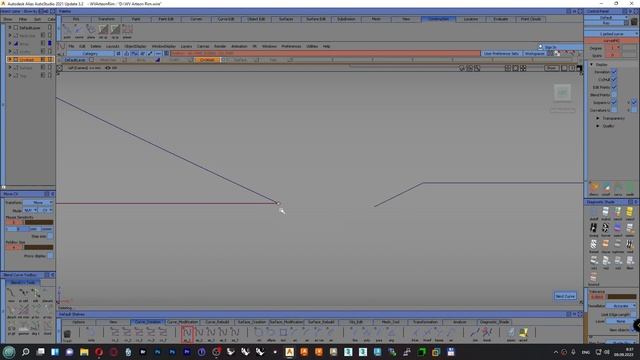Toggle the topmost checkbox under Display
This screenshot has height=360, width=640.
point(613,72)
